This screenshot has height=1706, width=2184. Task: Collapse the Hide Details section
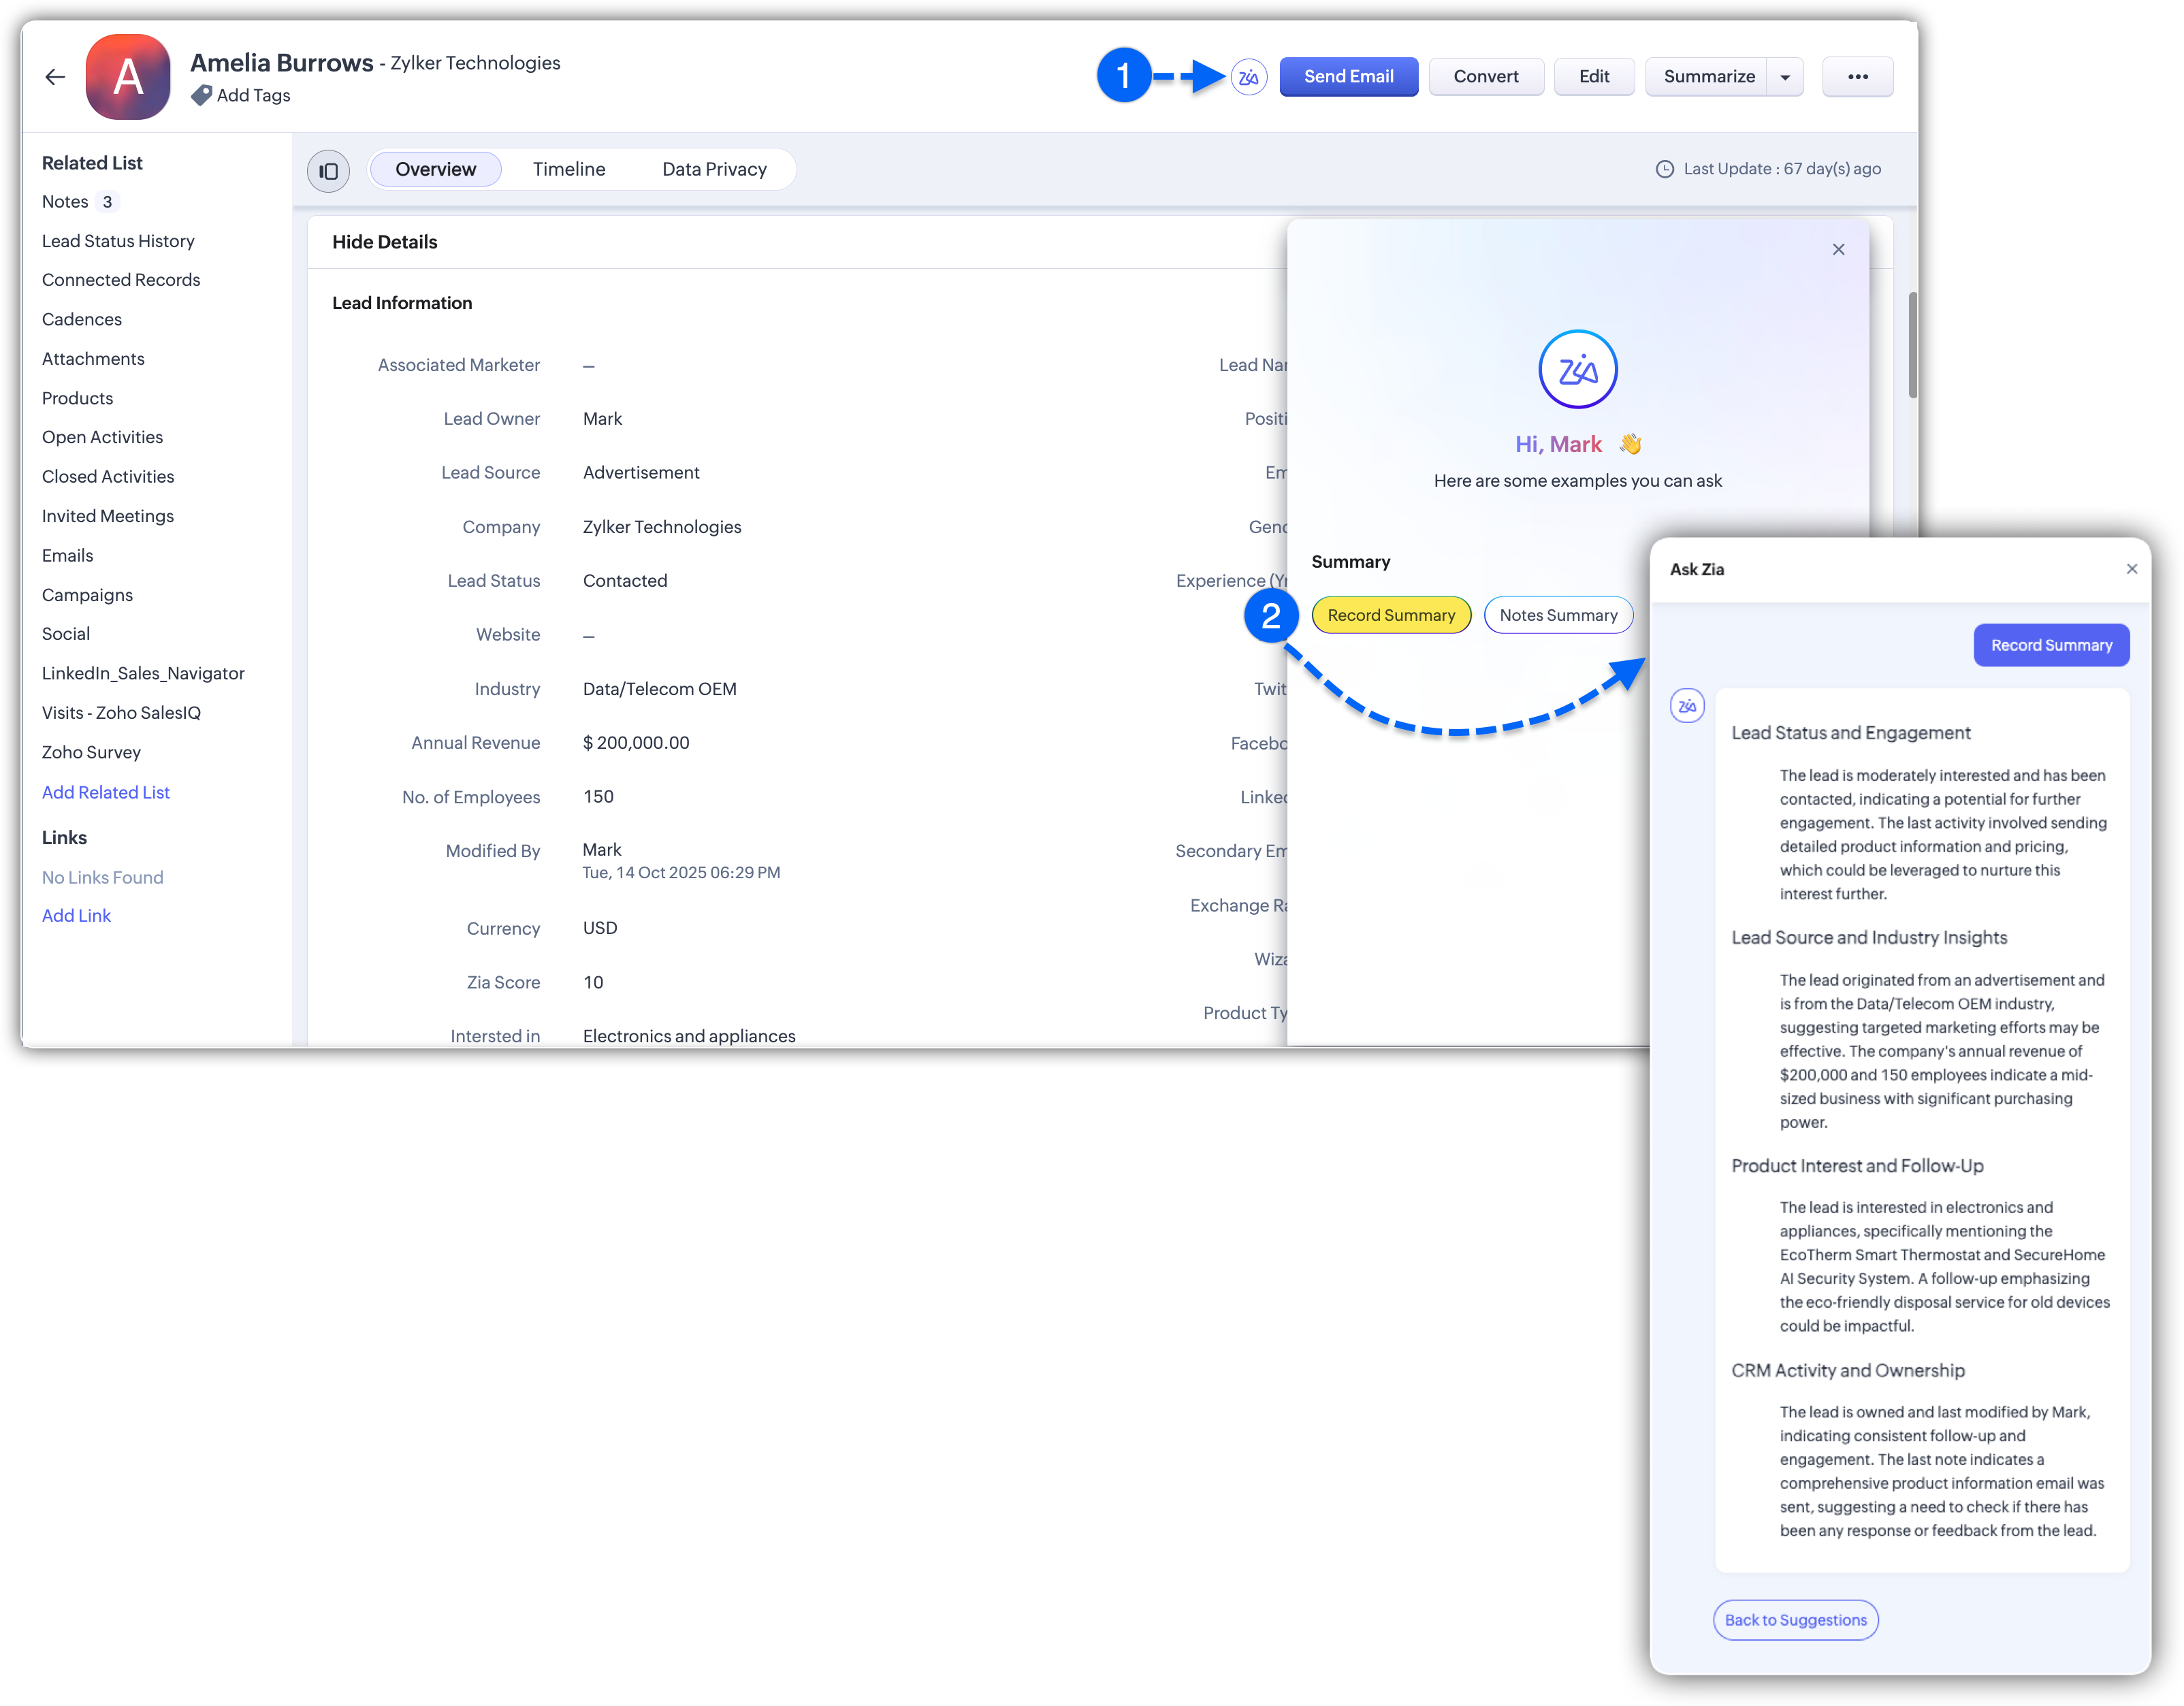point(385,242)
